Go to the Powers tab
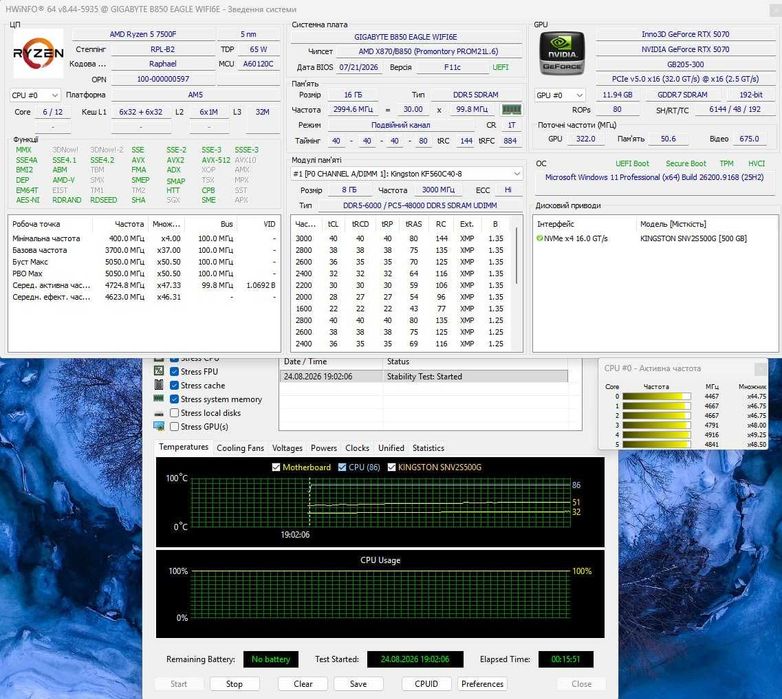The height and width of the screenshot is (699, 782). pyautogui.click(x=324, y=448)
